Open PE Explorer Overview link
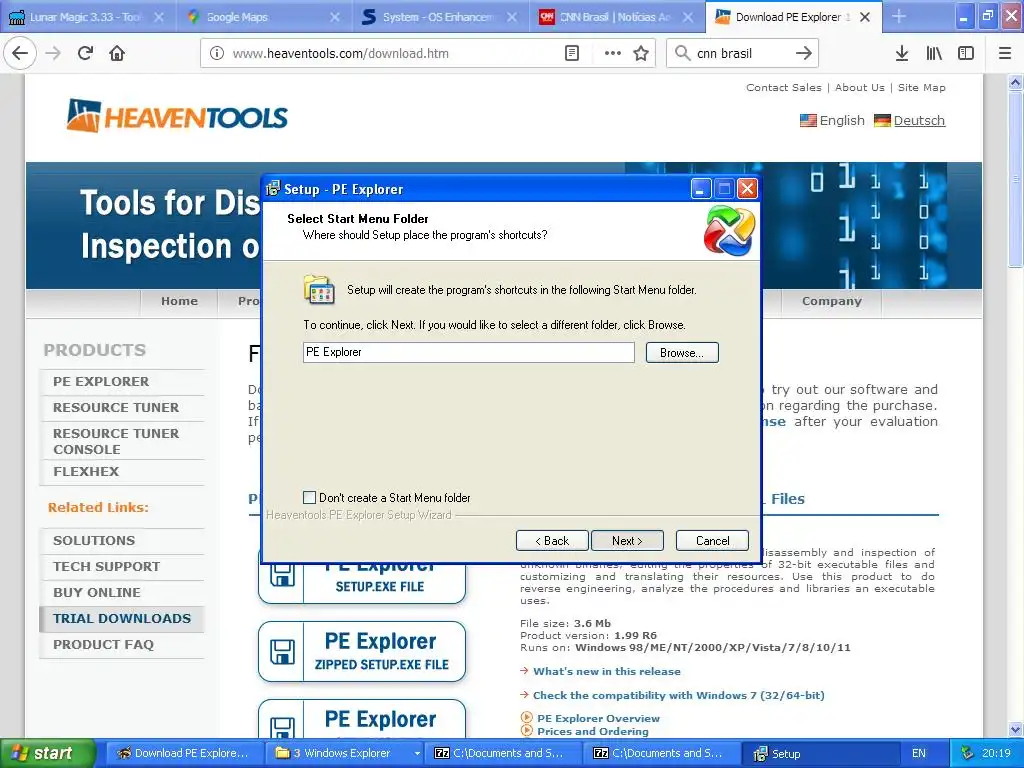Image resolution: width=1024 pixels, height=768 pixels. pos(598,718)
